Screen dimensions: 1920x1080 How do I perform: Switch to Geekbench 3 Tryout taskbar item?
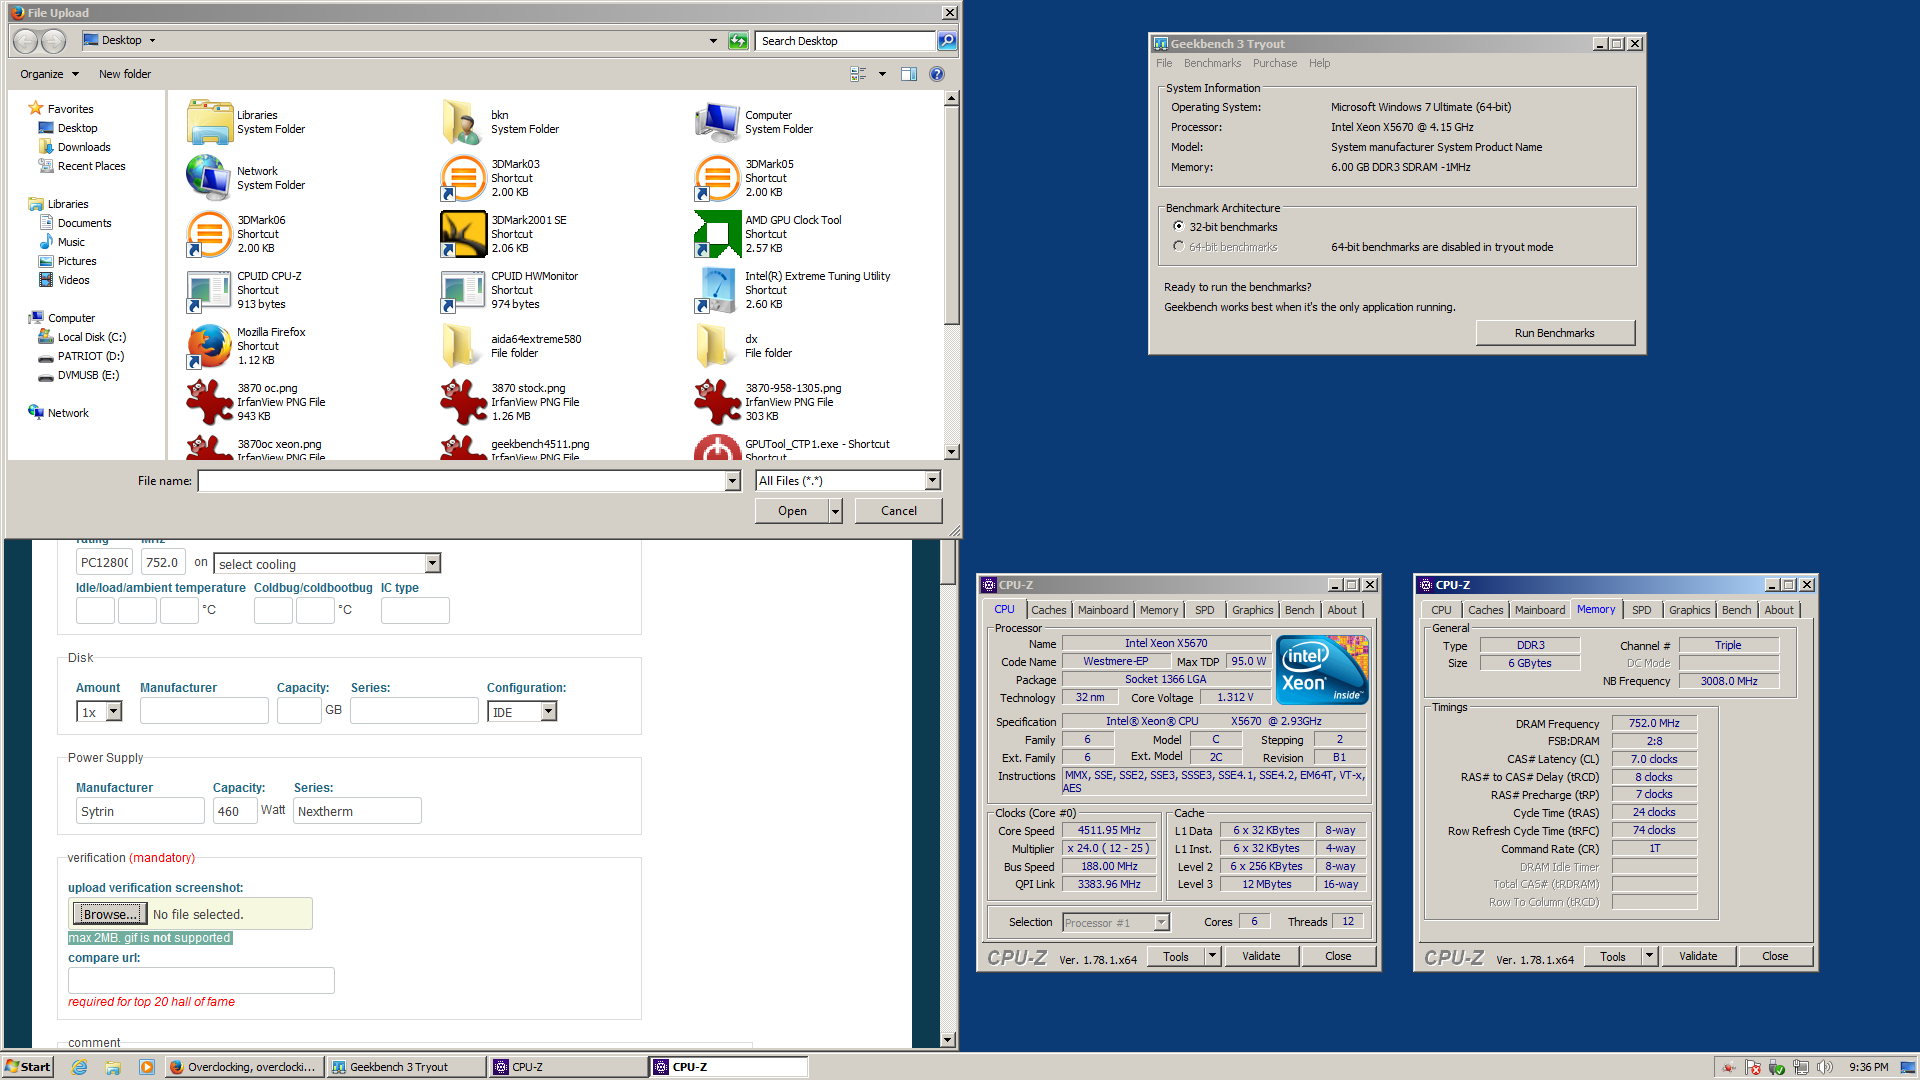(x=405, y=1067)
